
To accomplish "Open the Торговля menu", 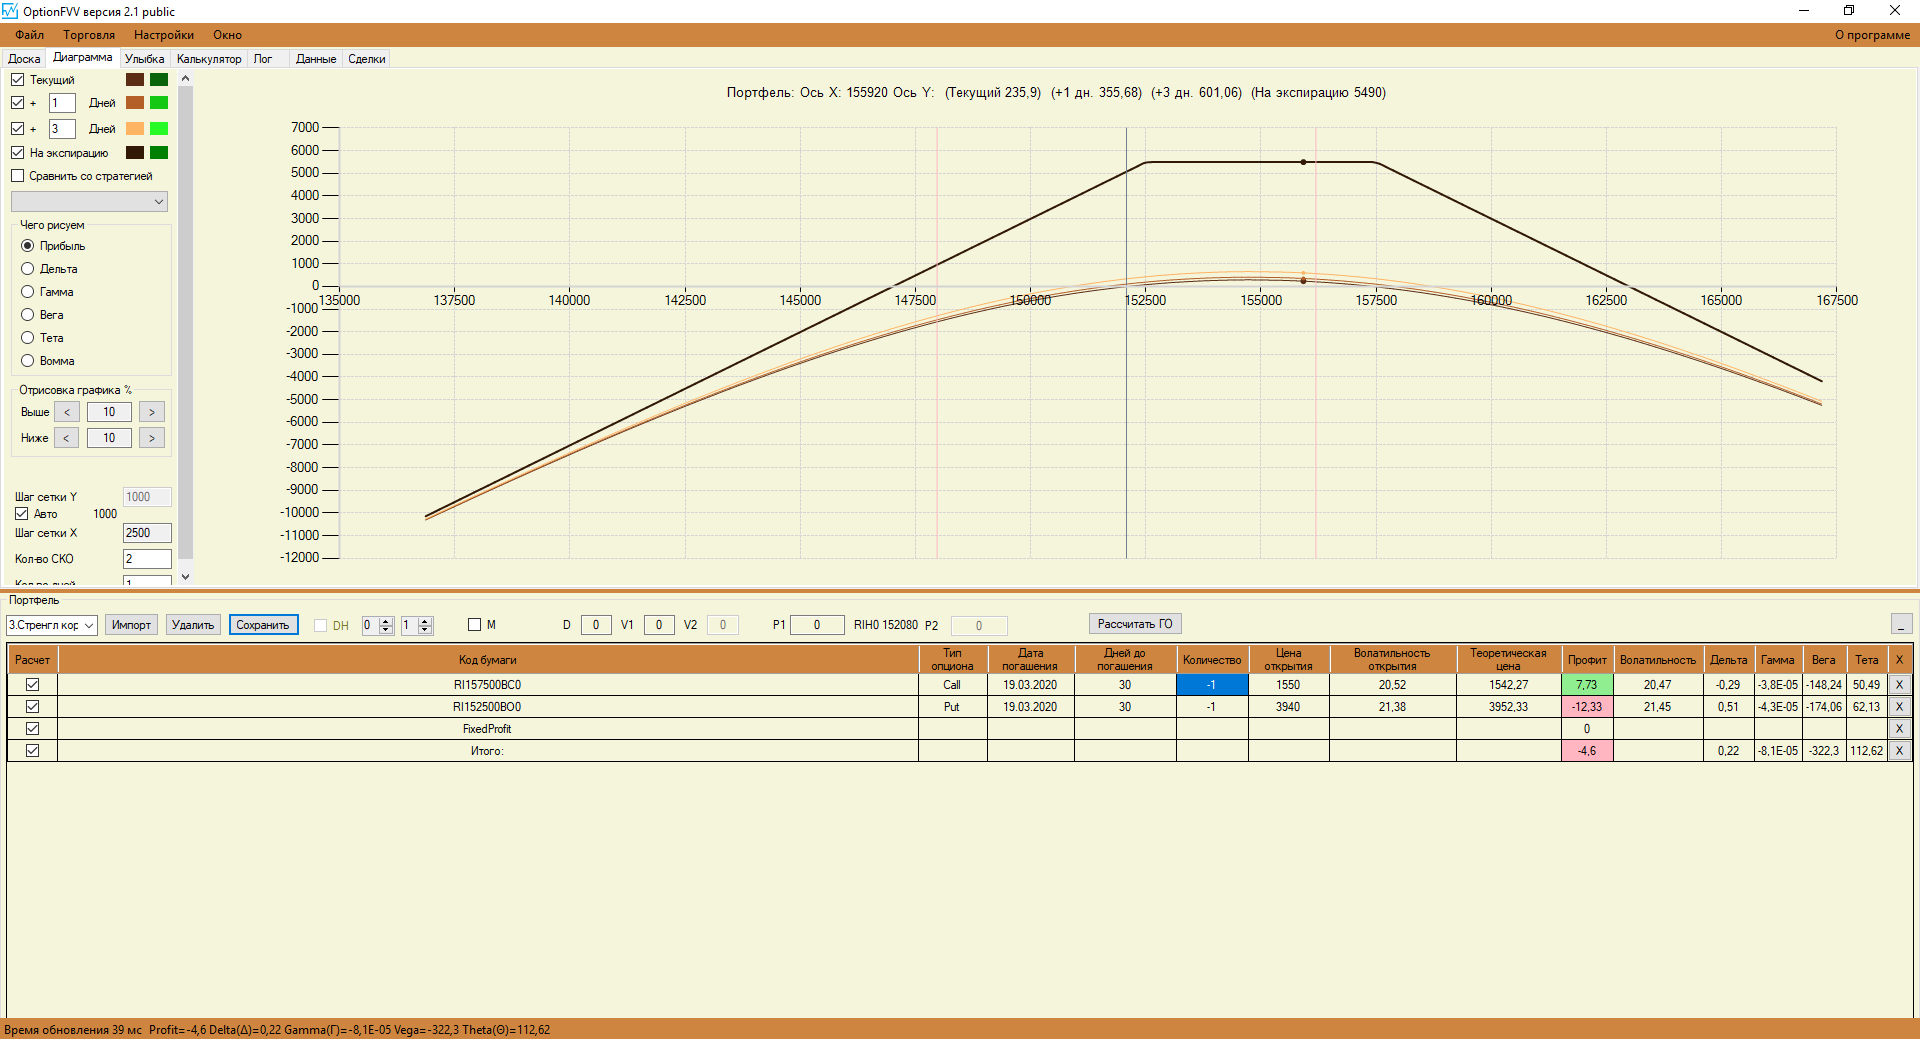I will pyautogui.click(x=89, y=35).
